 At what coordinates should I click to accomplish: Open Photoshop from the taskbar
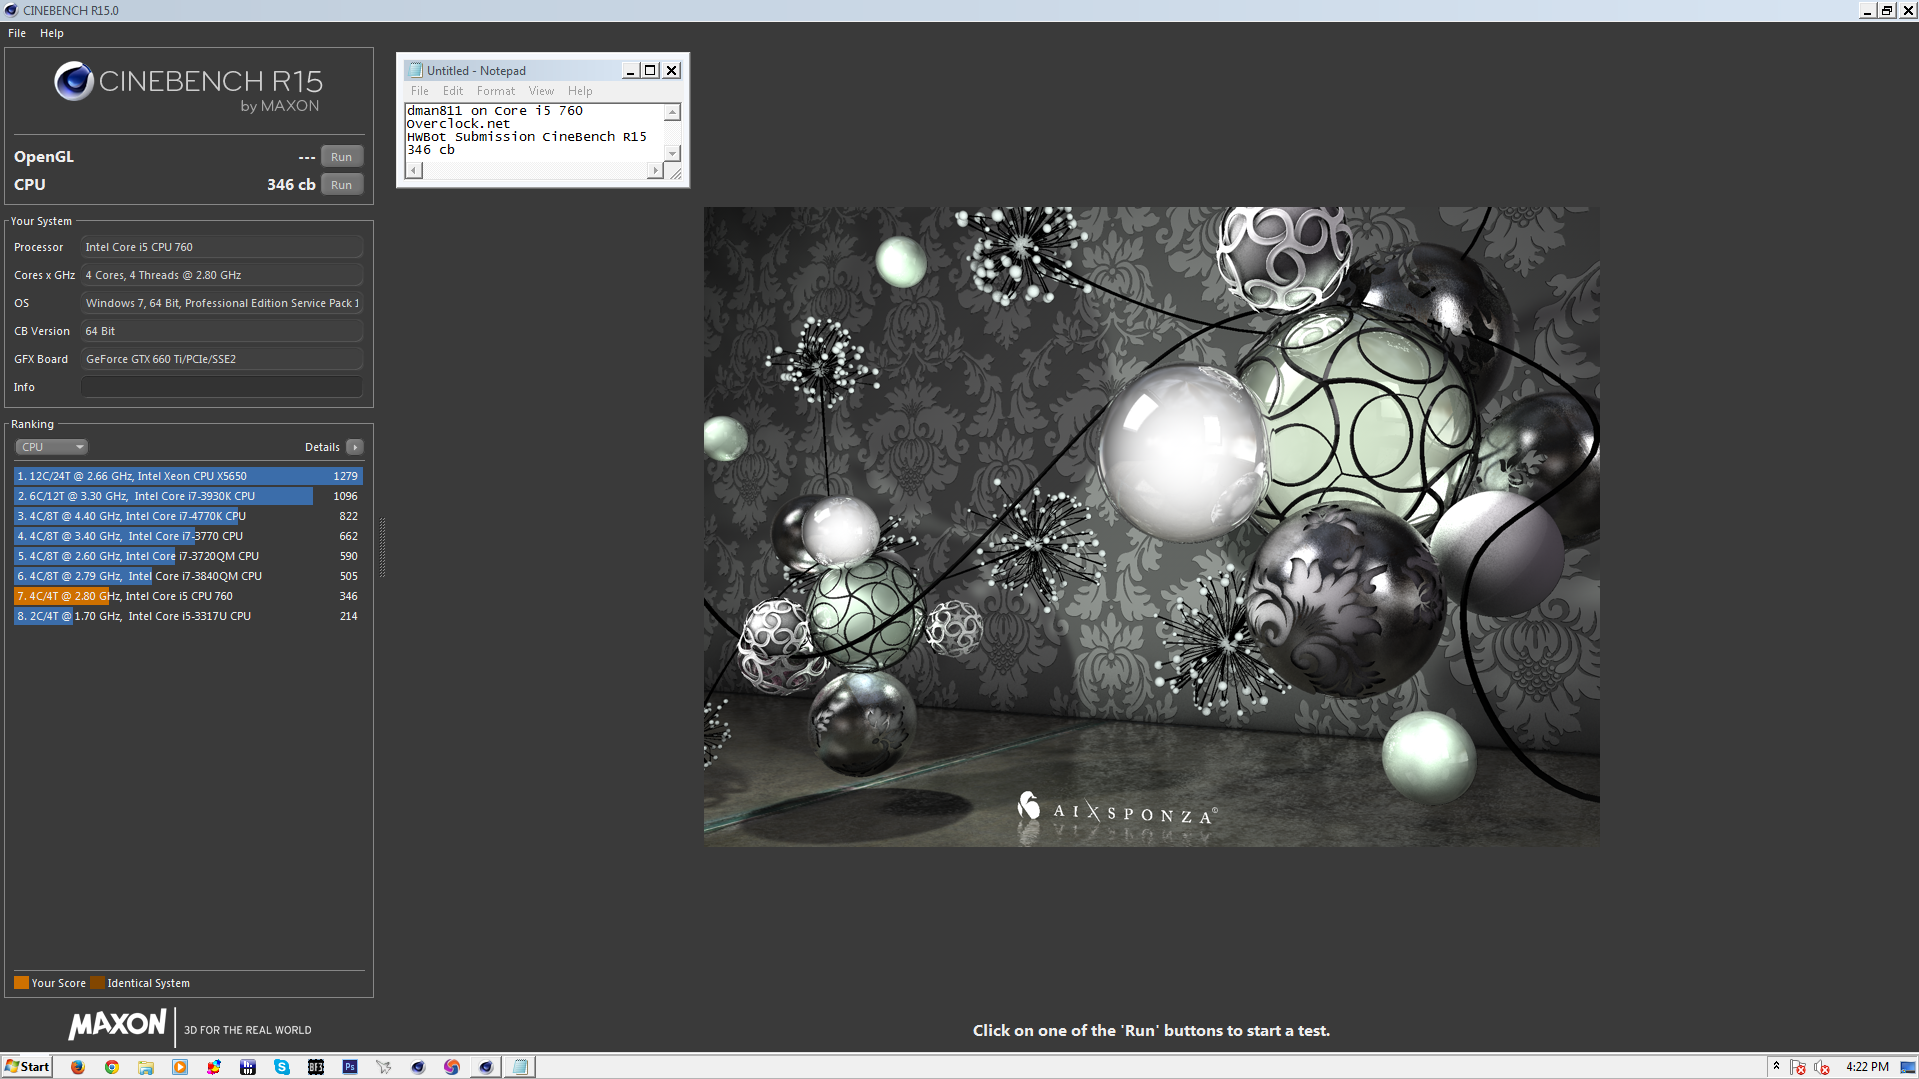coord(350,1067)
